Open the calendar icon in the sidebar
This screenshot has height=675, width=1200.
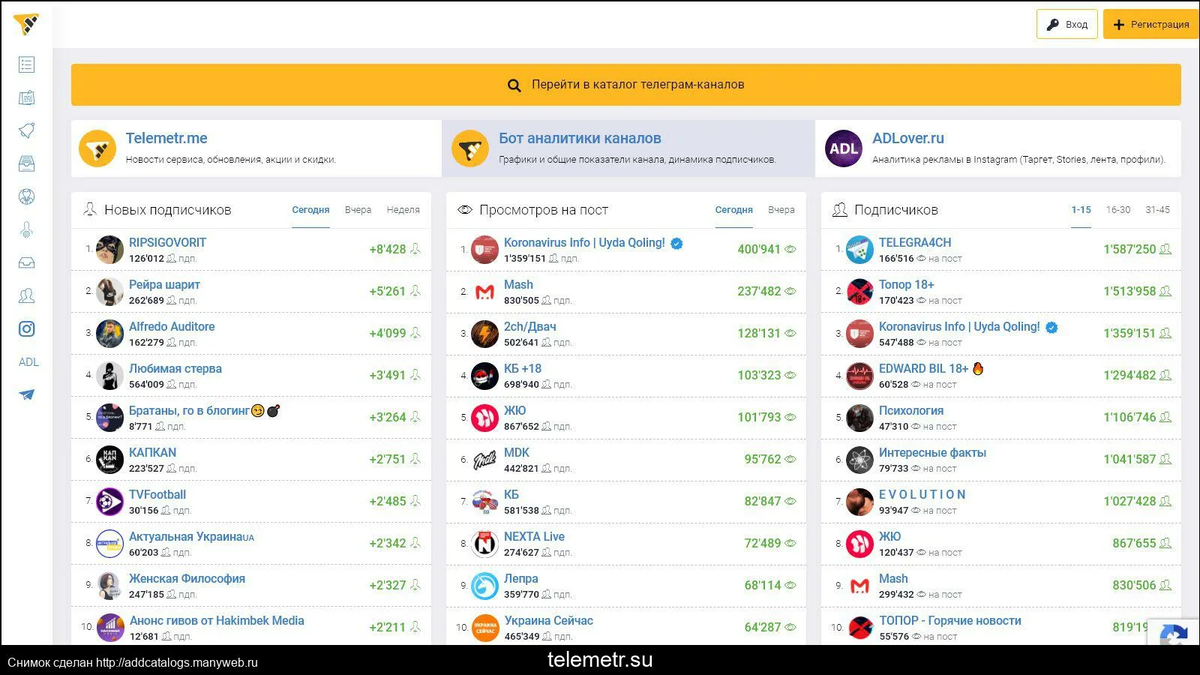click(27, 98)
